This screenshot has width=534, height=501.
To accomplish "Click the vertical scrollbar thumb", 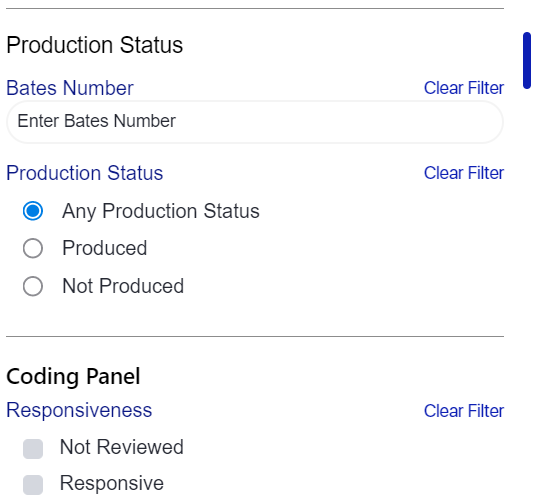I will 527,61.
